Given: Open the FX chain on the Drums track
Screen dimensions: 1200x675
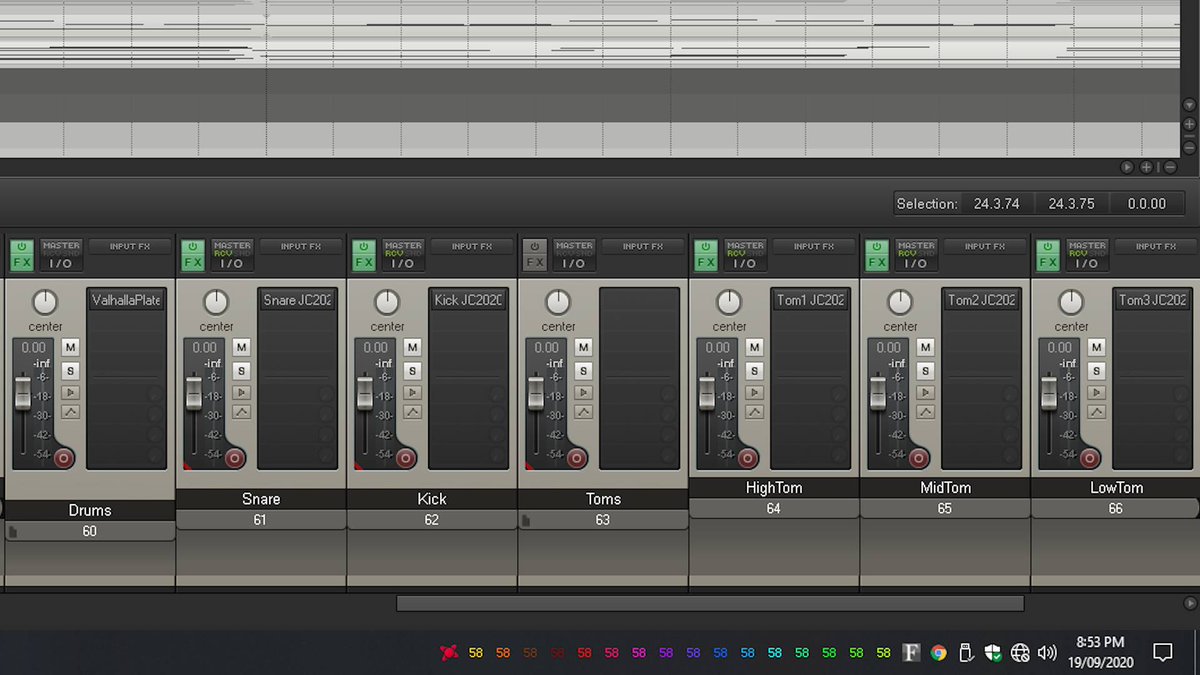Looking at the screenshot, I should click(x=22, y=255).
